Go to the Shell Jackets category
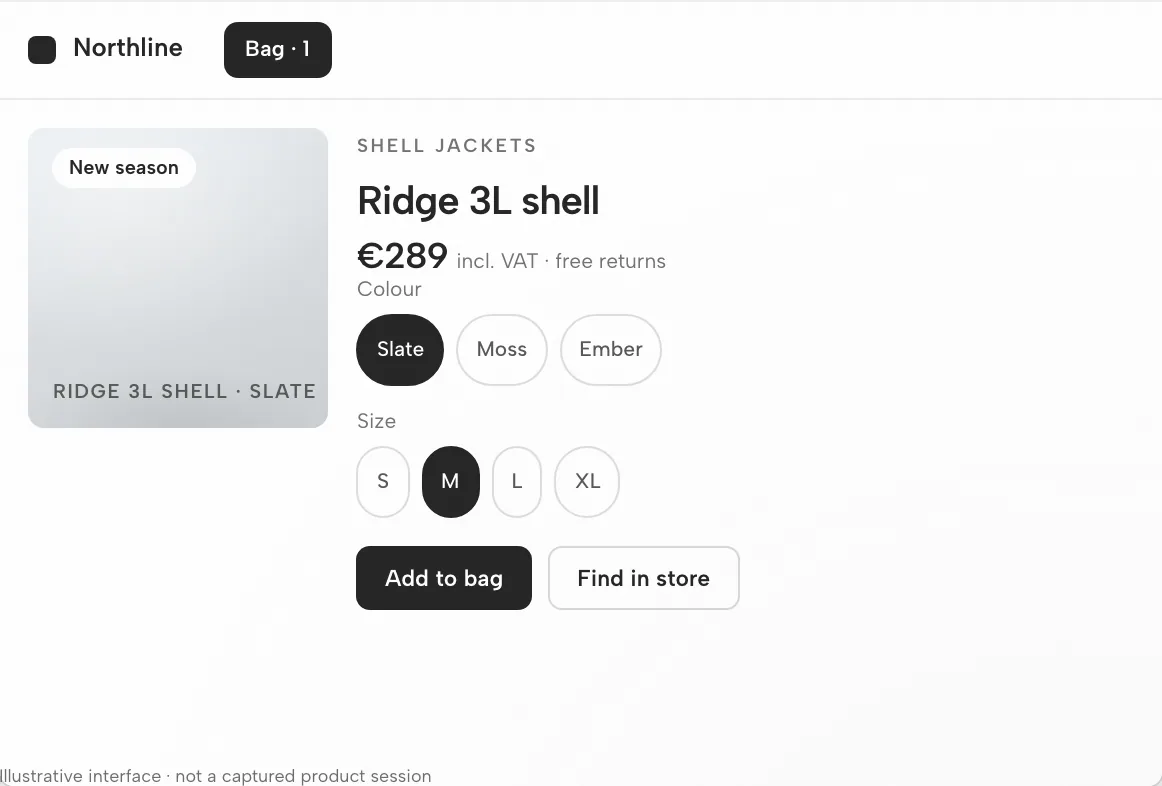 click(x=447, y=146)
